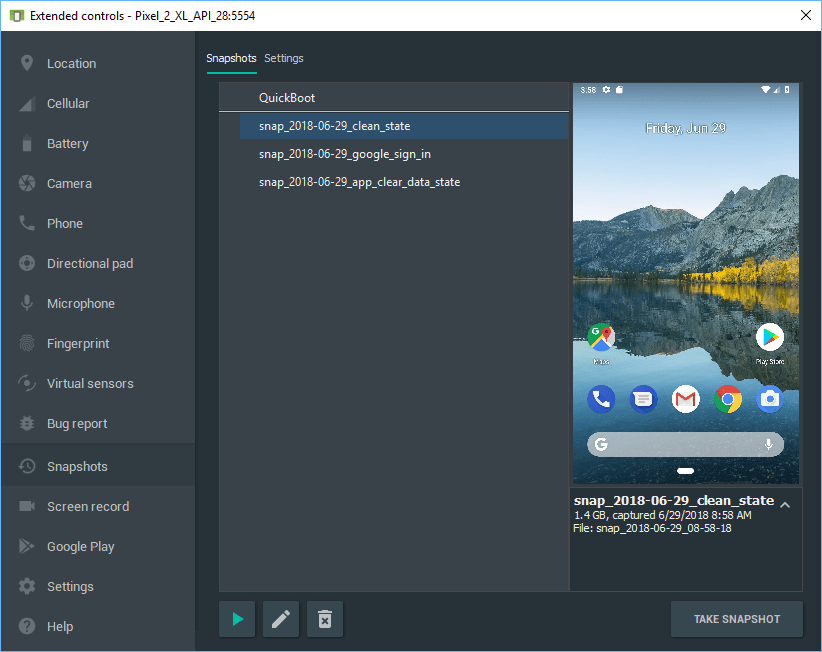Load the selected snapshot
The image size is (822, 652).
[236, 619]
